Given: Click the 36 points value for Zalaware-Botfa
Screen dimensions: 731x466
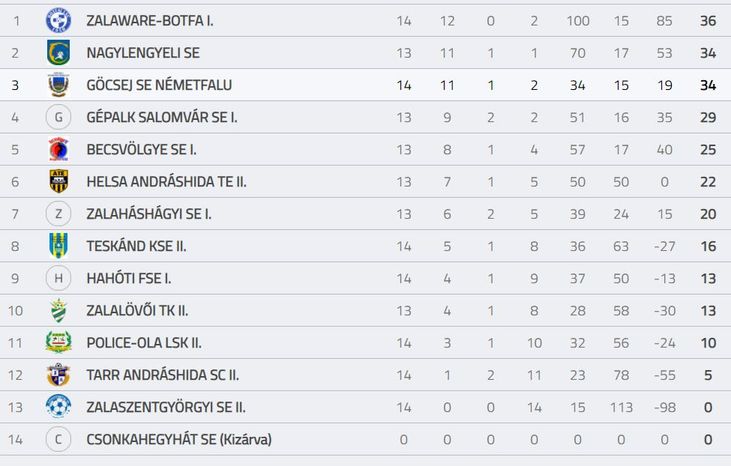Looking at the screenshot, I should [x=708, y=21].
